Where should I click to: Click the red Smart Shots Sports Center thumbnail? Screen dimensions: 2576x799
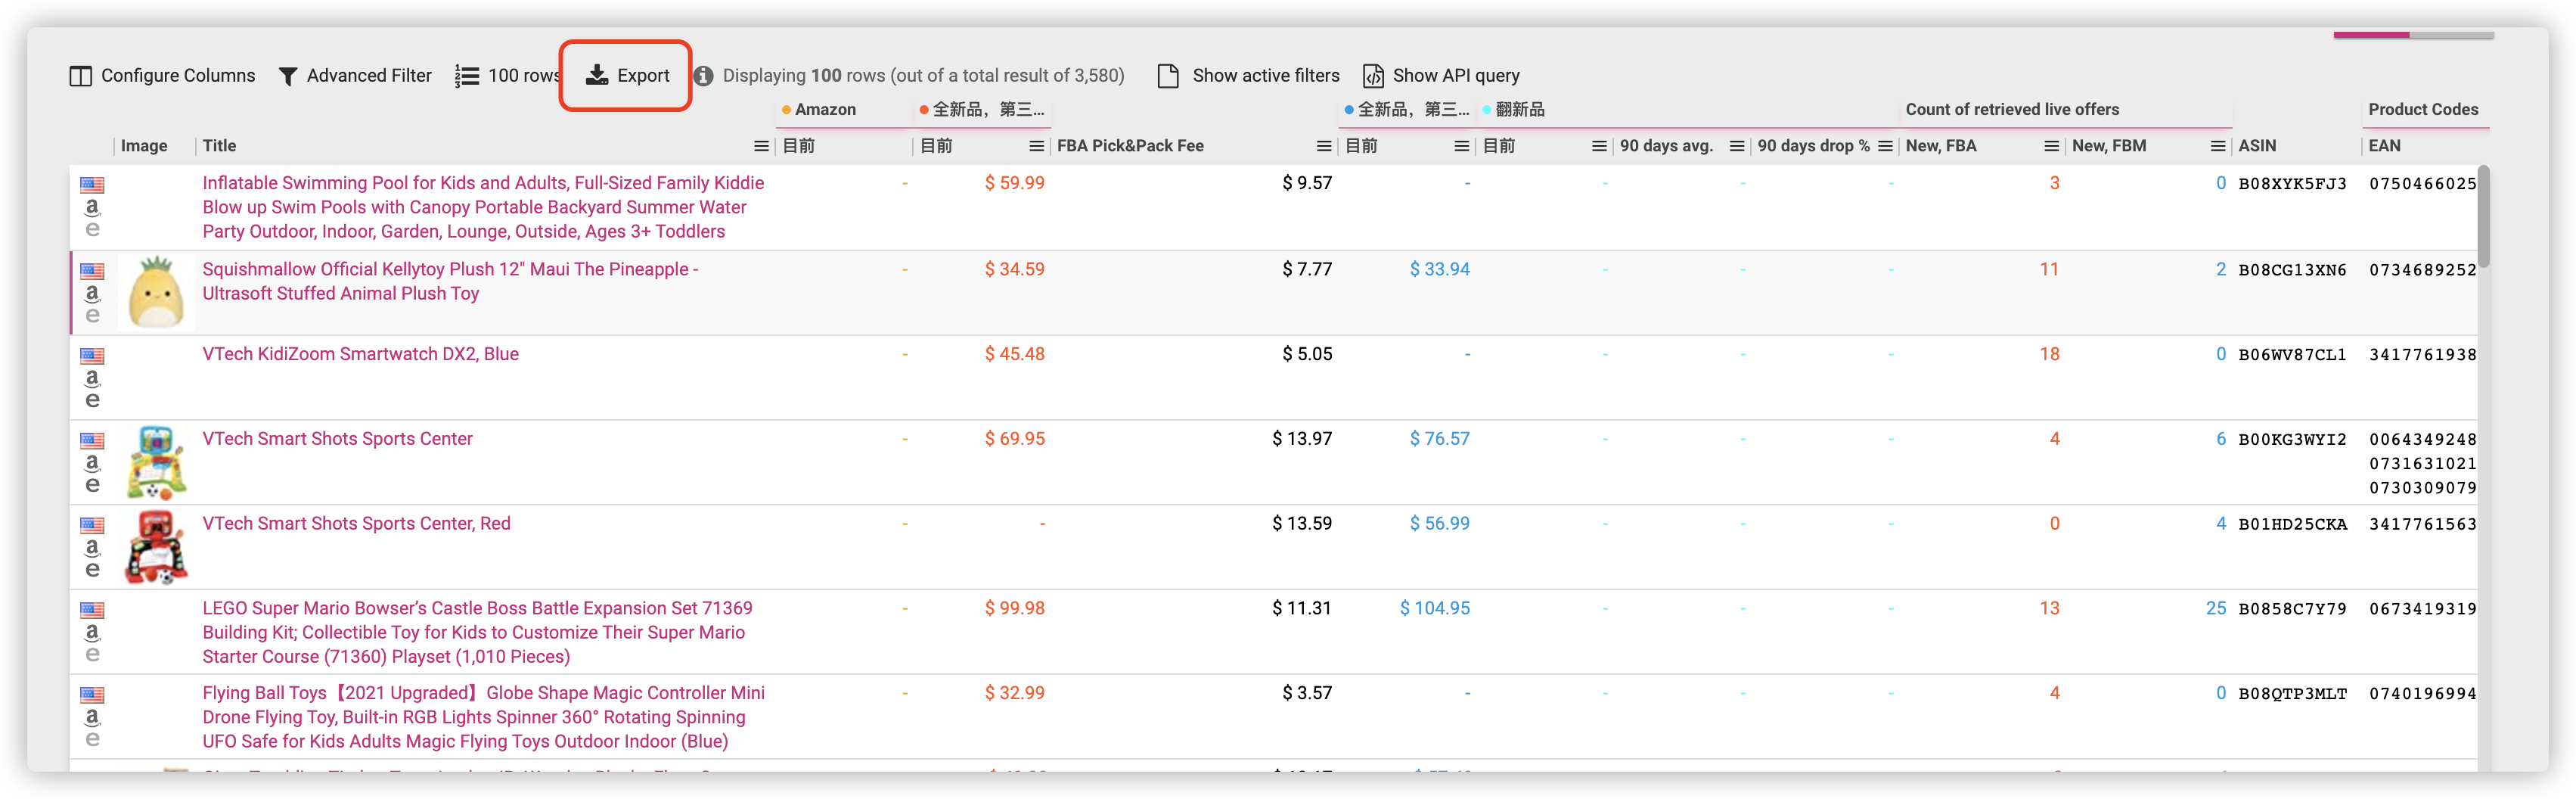[x=156, y=548]
